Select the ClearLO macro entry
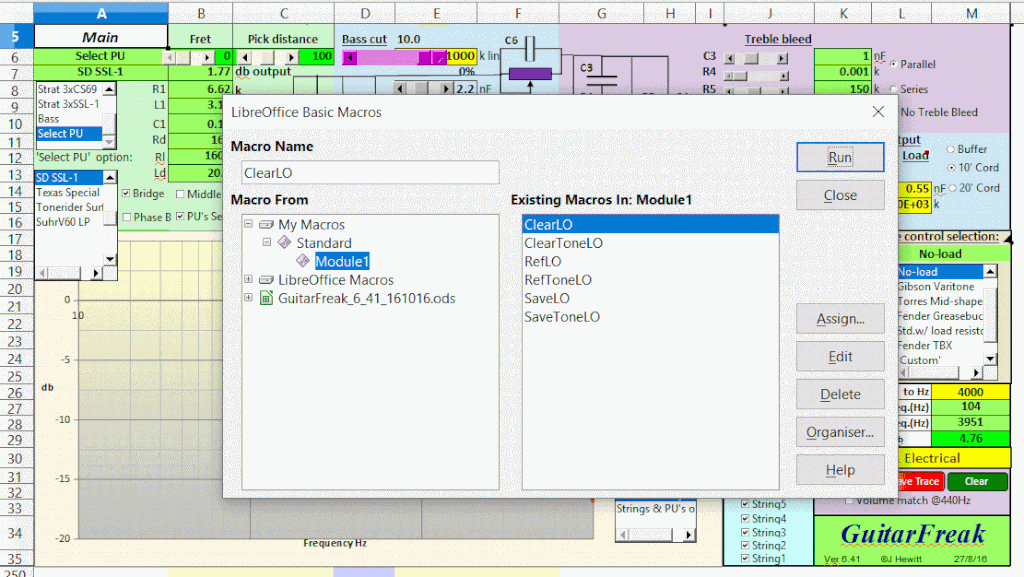Image resolution: width=1024 pixels, height=577 pixels. coord(650,225)
